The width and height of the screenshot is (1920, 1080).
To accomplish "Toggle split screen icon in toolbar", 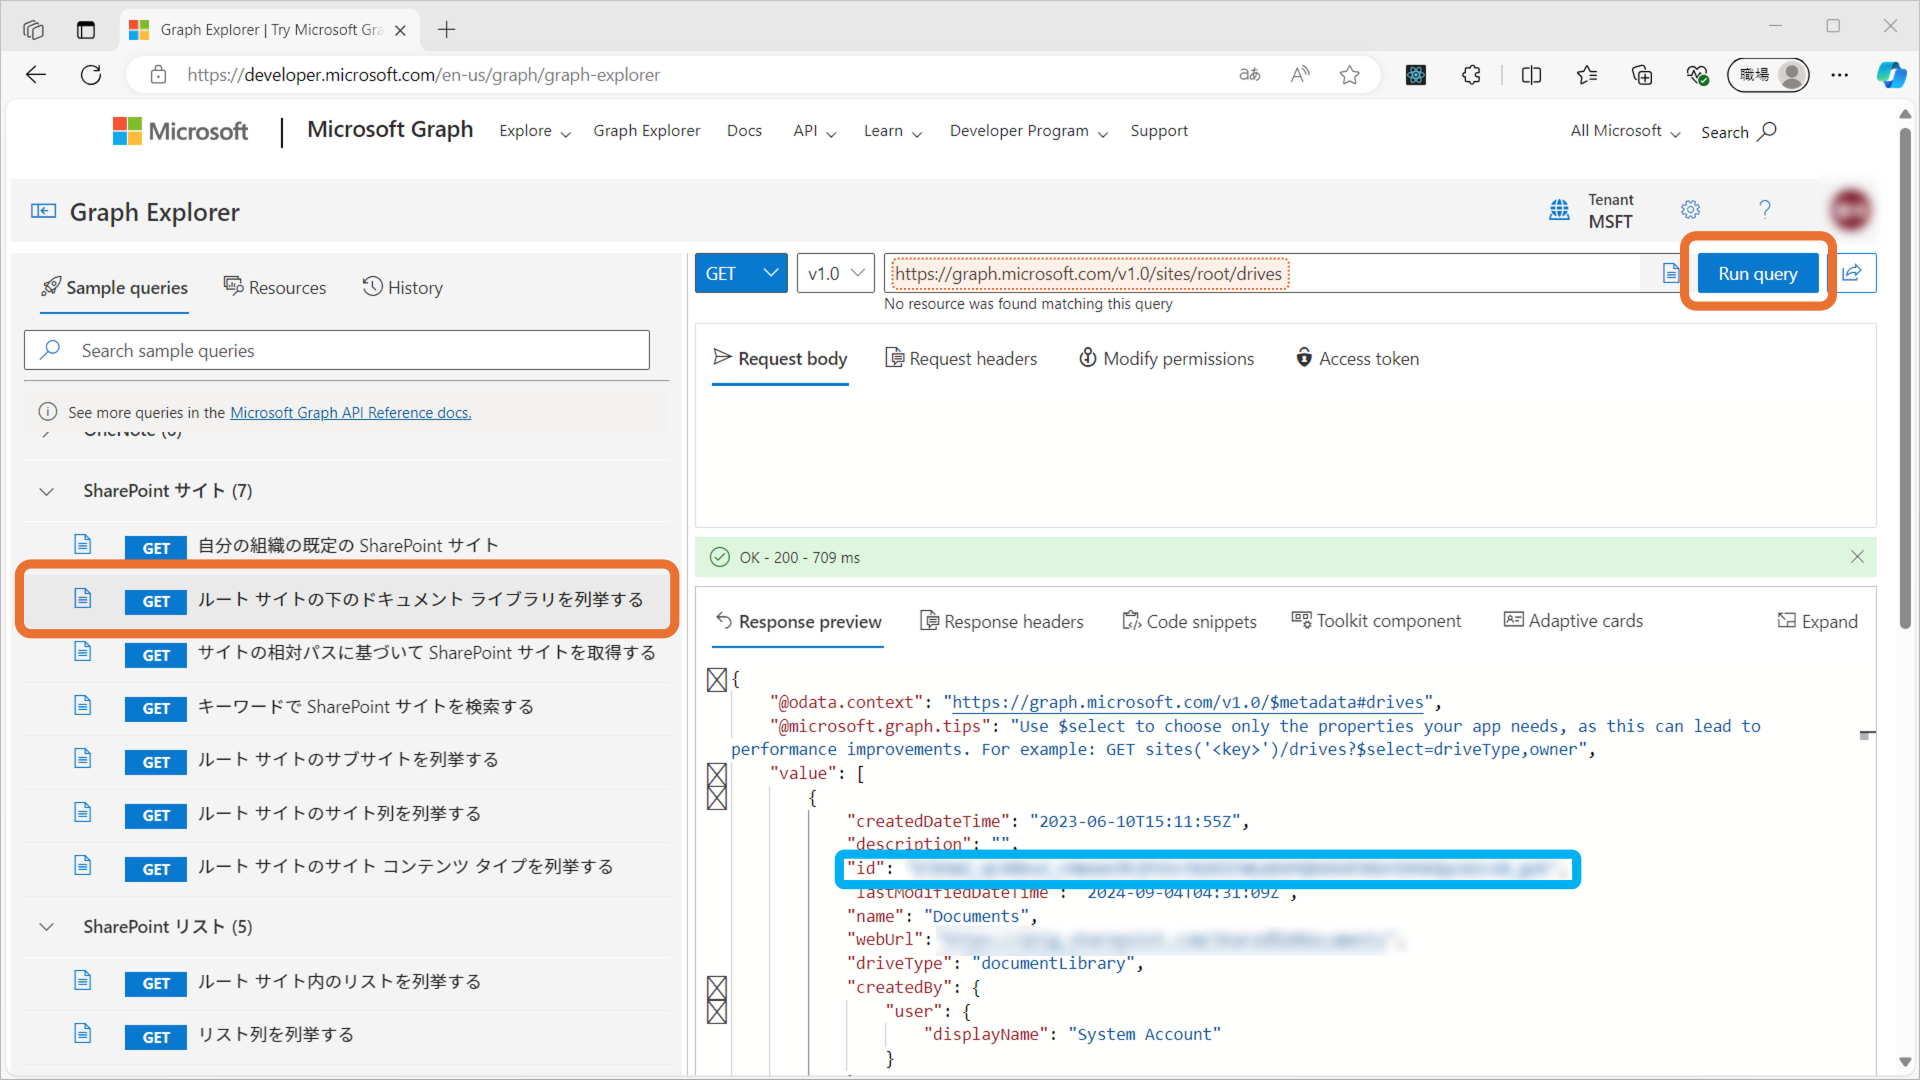I will tap(1531, 75).
